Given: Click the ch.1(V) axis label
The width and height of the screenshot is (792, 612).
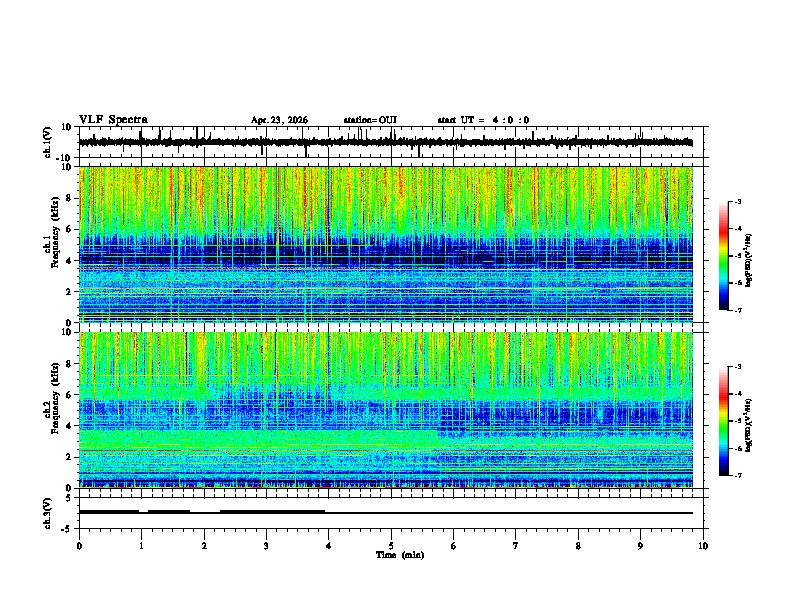Looking at the screenshot, I should [x=48, y=143].
